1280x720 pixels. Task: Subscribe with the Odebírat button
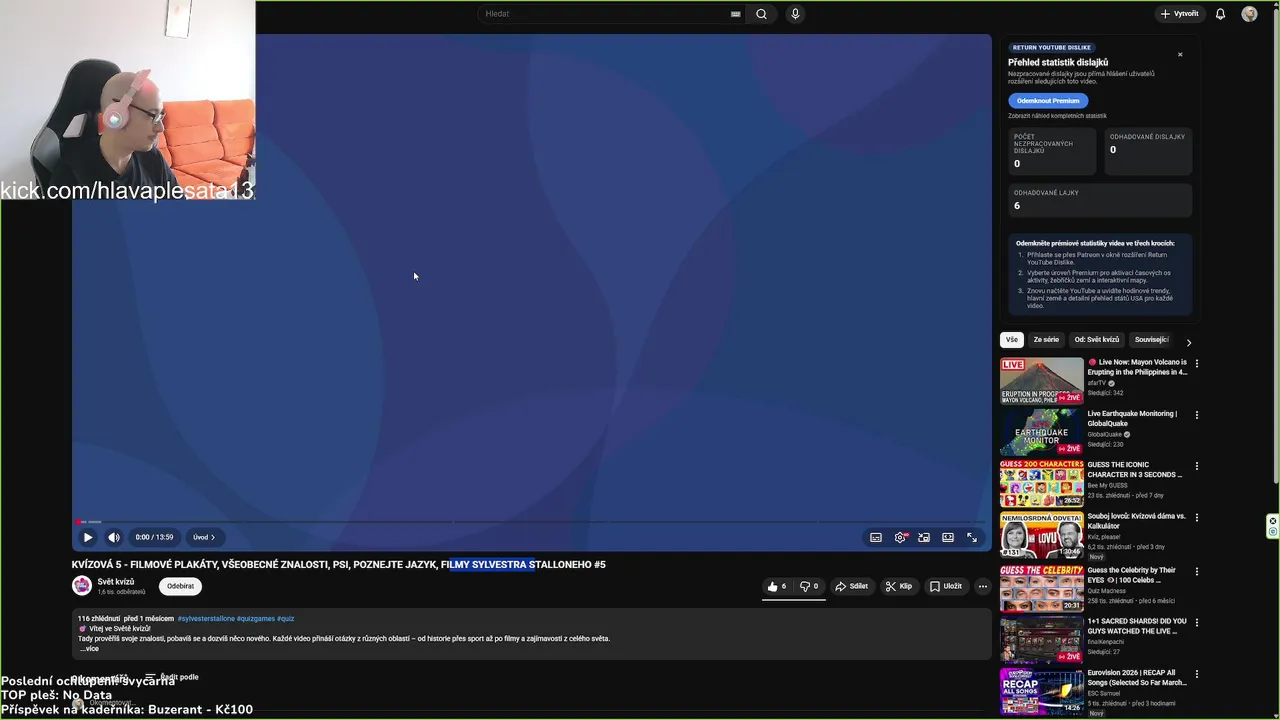[180, 586]
